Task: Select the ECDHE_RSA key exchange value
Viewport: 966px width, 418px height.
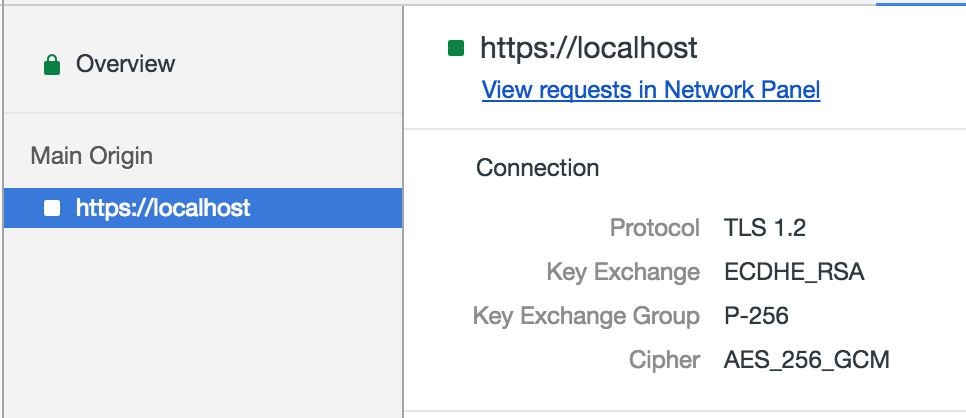Action: pyautogui.click(x=794, y=272)
